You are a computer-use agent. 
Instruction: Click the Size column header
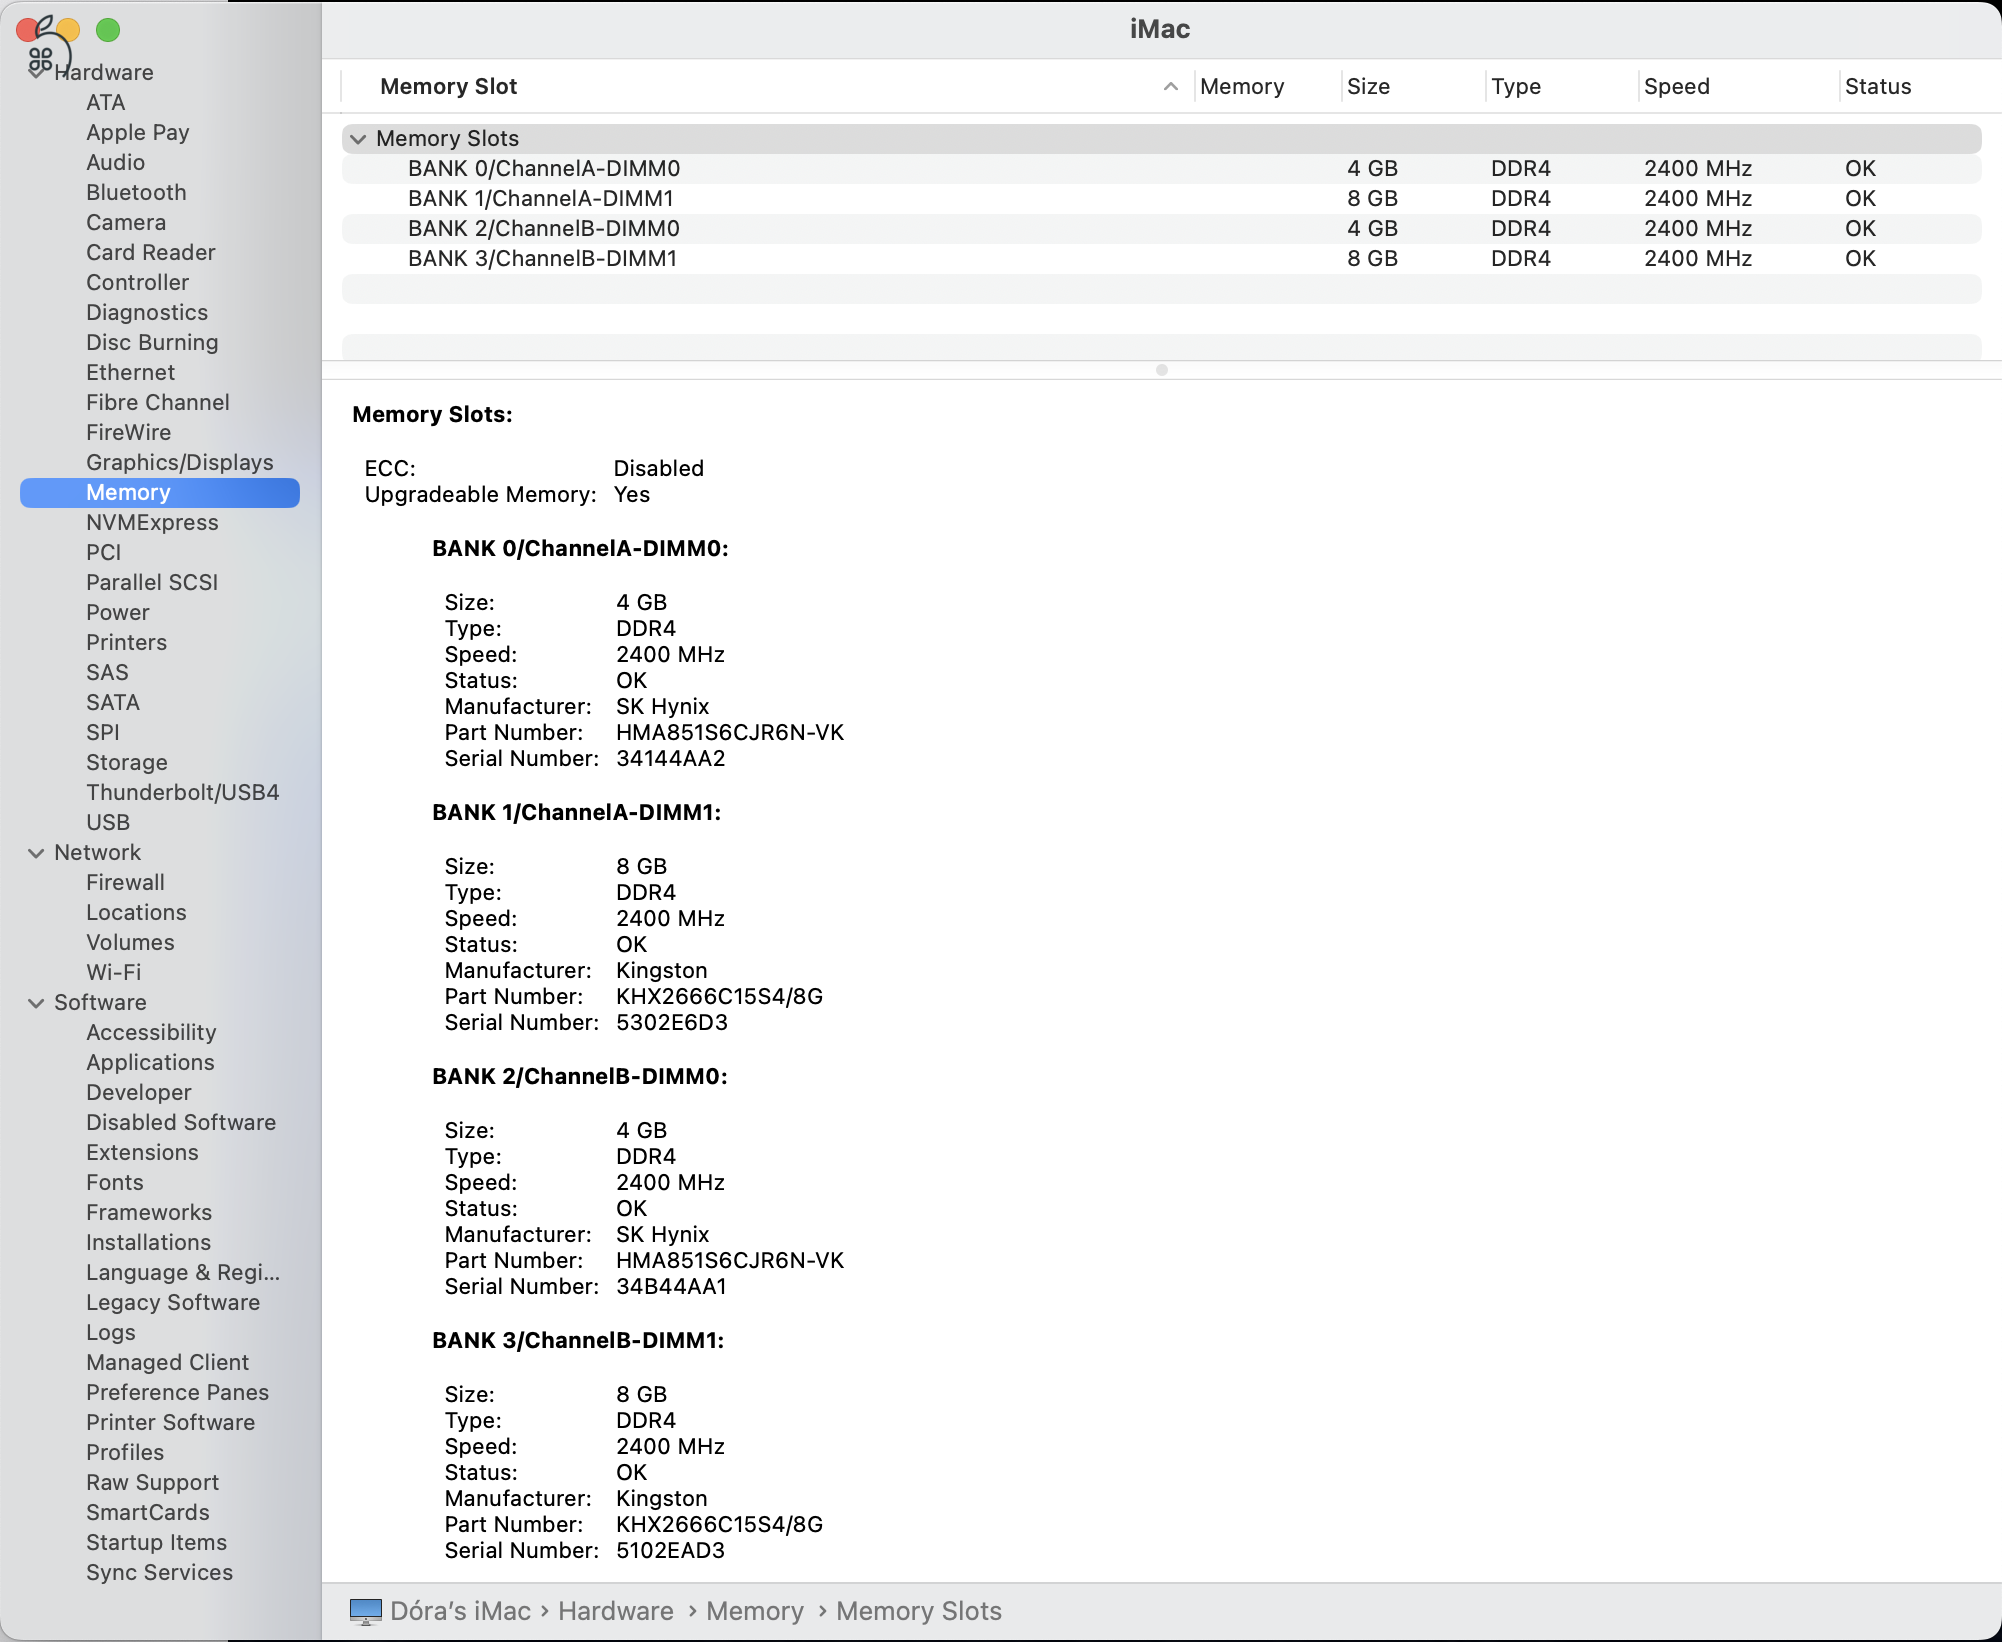tap(1368, 87)
